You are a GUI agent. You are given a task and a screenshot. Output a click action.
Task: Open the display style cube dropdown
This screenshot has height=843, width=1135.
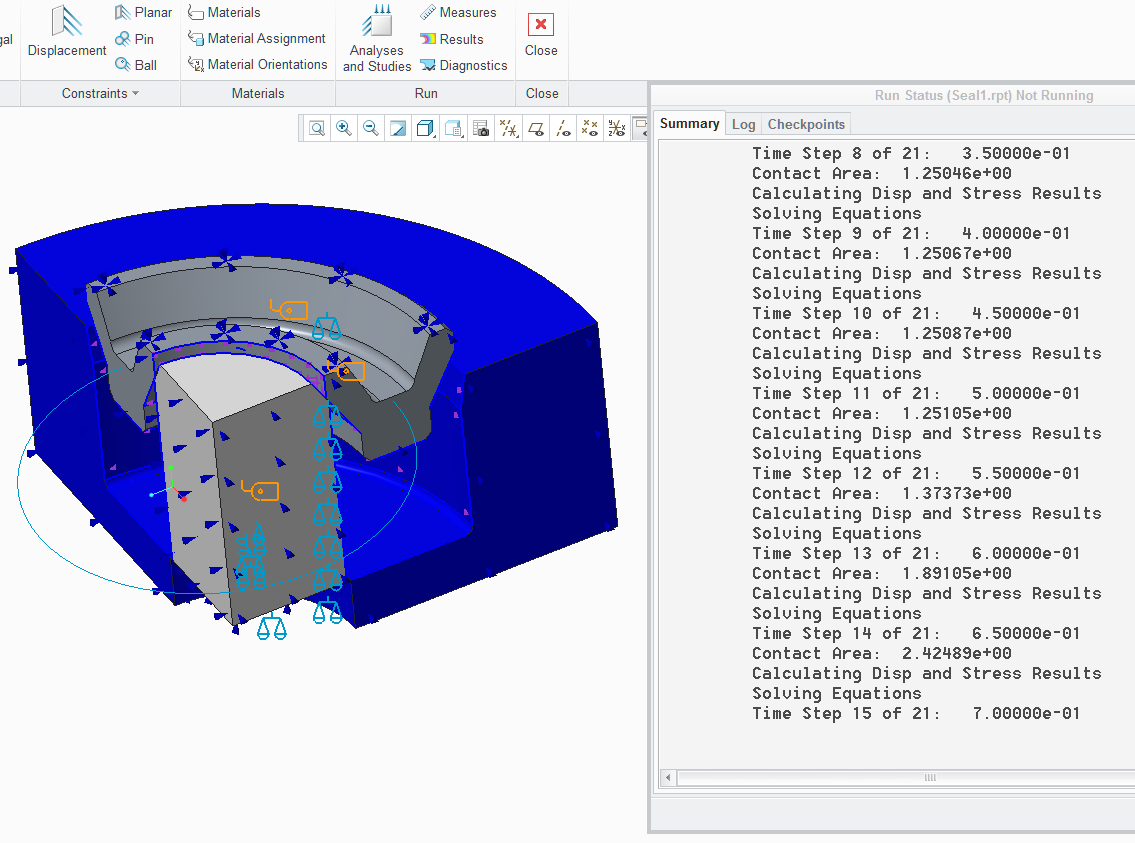click(425, 129)
